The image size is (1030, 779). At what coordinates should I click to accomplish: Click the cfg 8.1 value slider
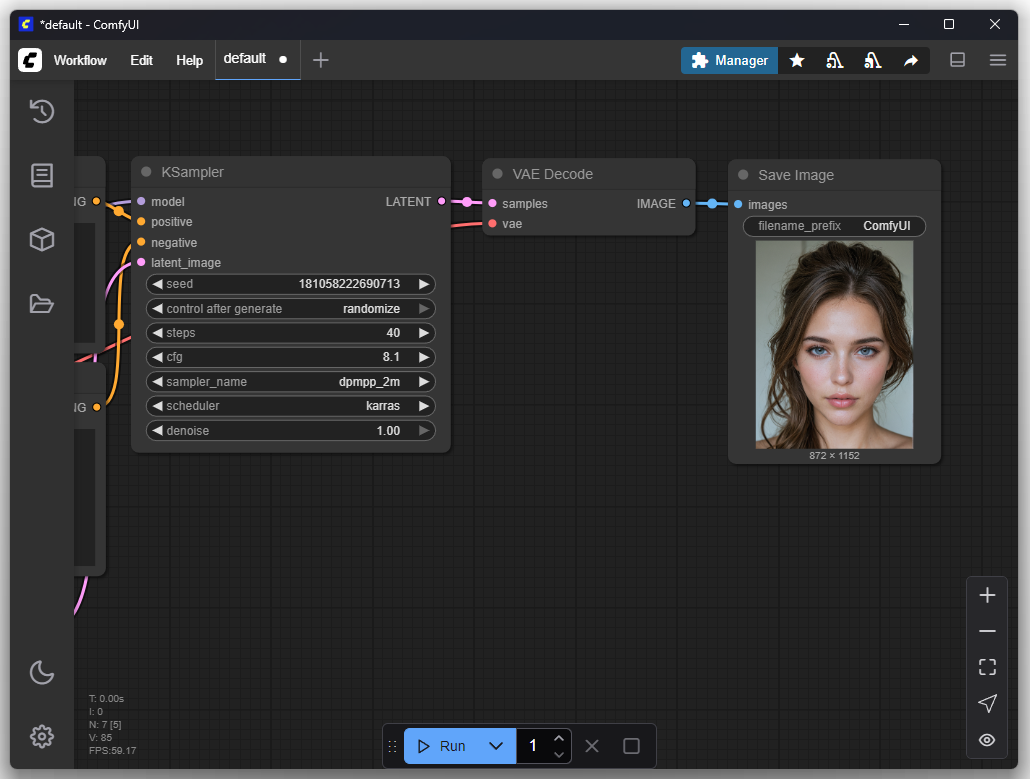290,357
